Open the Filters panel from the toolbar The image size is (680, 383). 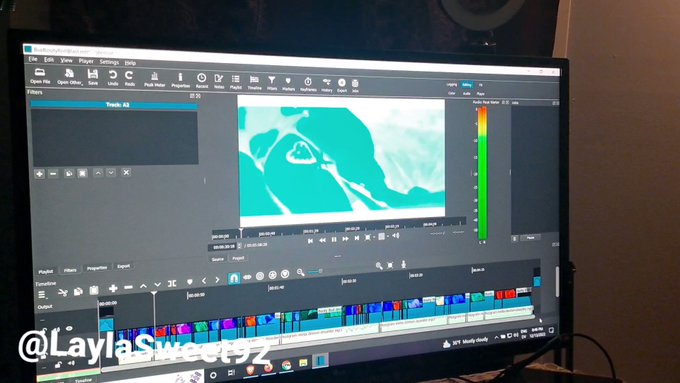pos(271,83)
